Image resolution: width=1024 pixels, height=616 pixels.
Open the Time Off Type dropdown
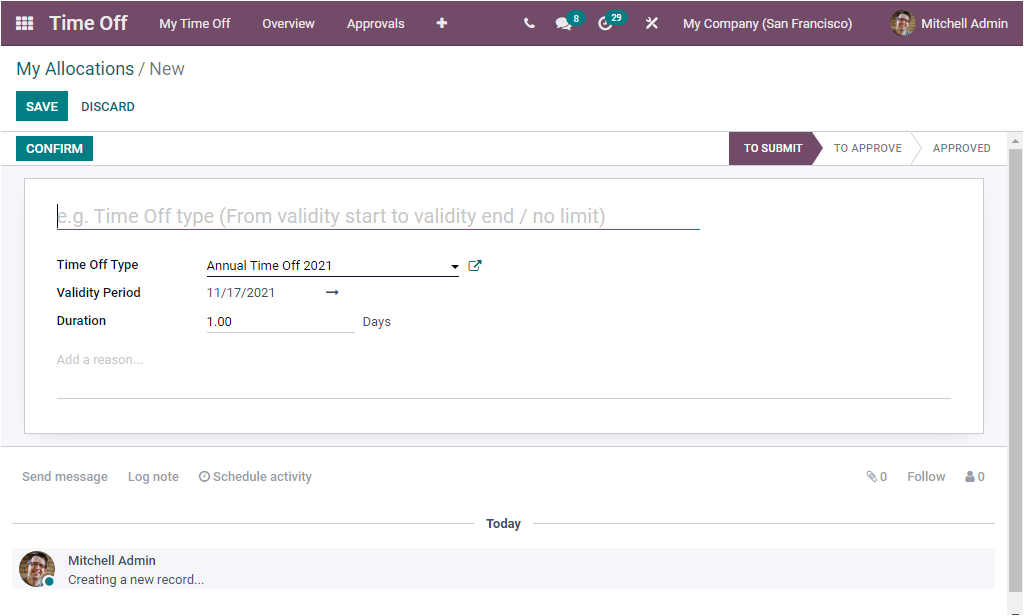pyautogui.click(x=453, y=266)
